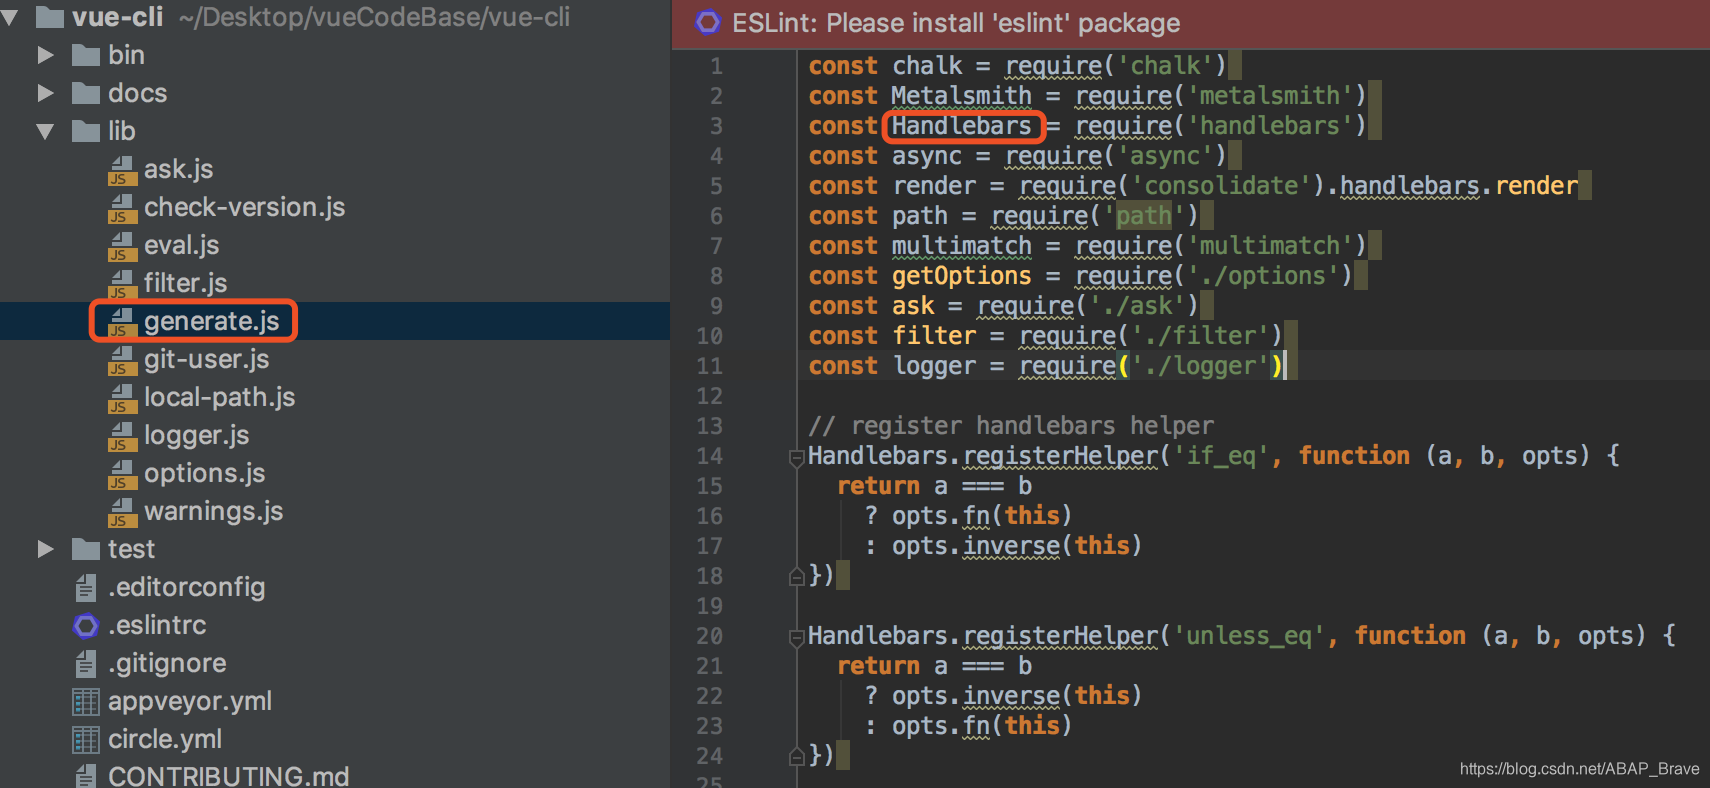Image resolution: width=1710 pixels, height=788 pixels.
Task: Open filter.js from the tree
Action: (185, 283)
